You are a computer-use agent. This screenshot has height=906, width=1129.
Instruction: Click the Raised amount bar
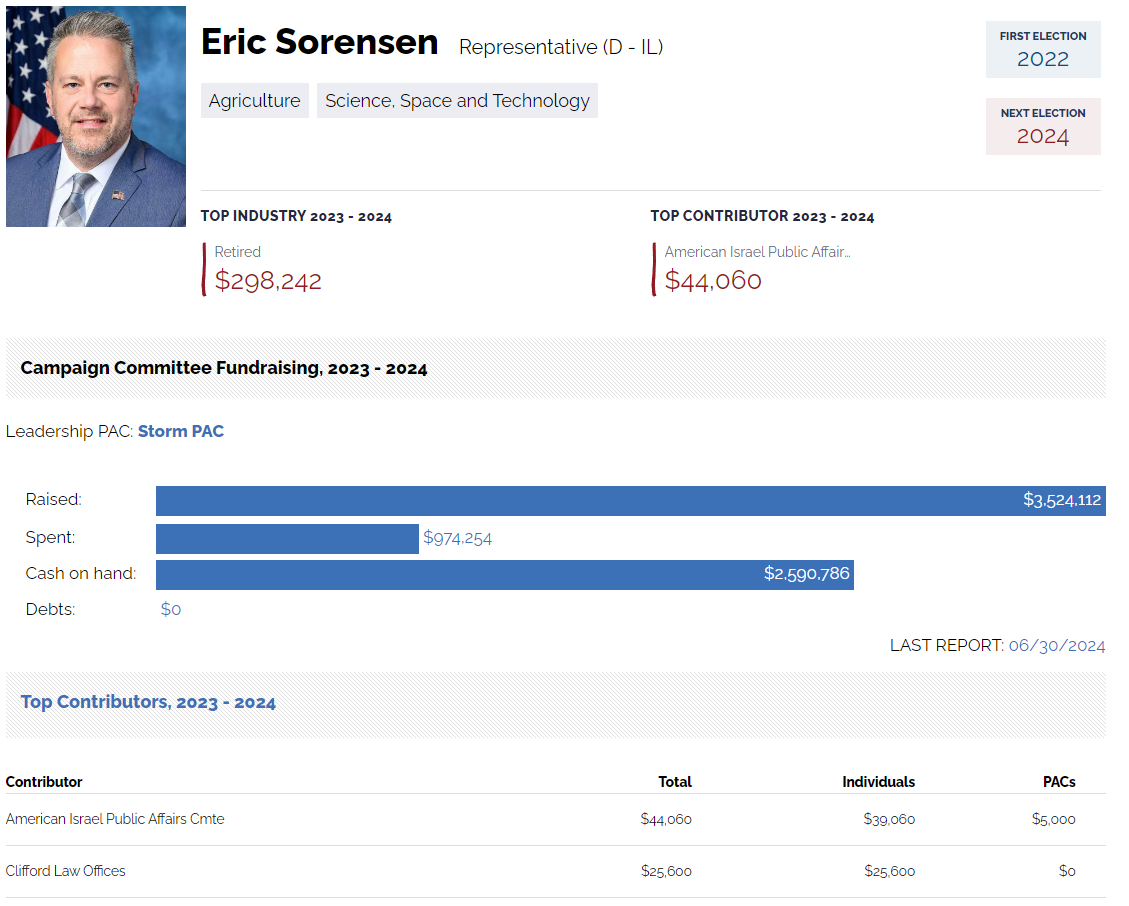pyautogui.click(x=630, y=500)
